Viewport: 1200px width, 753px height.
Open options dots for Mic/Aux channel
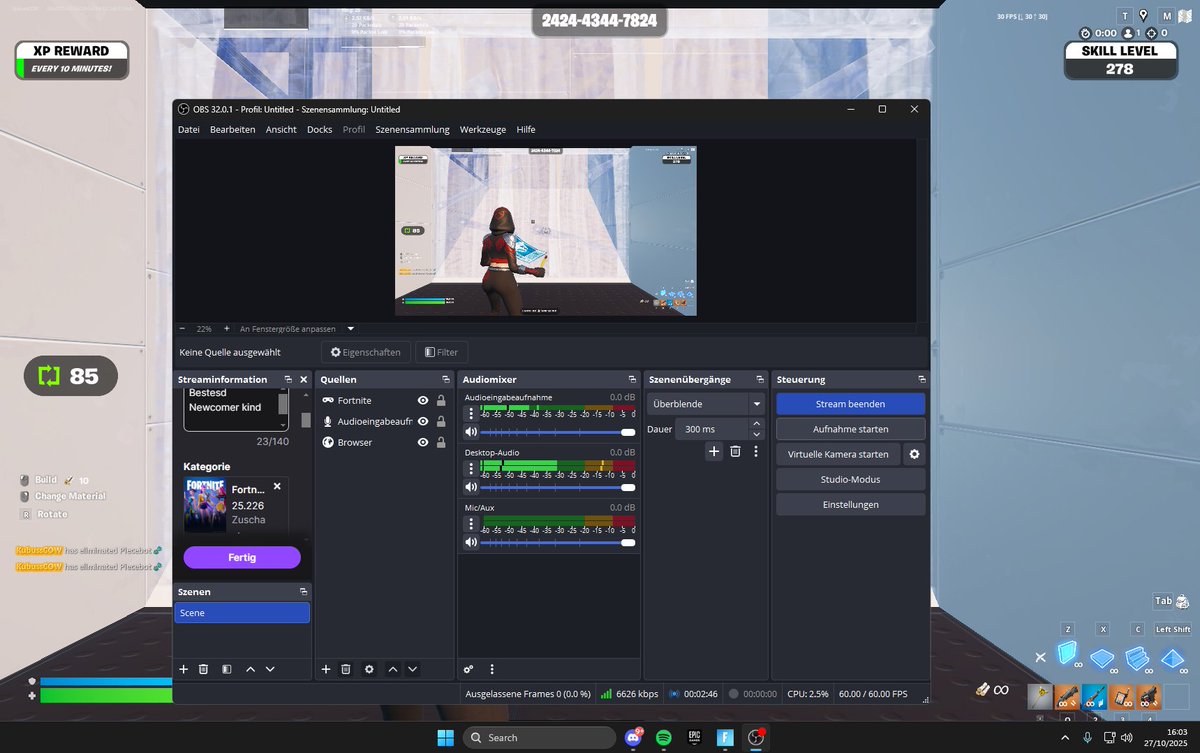pyautogui.click(x=471, y=523)
